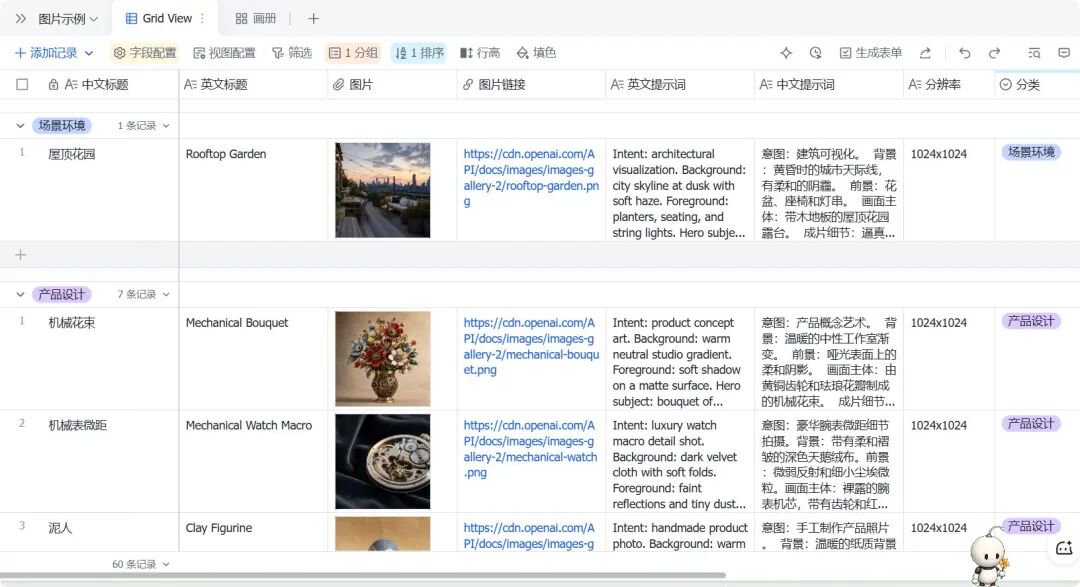Click 添加记录 to add a record
The width and height of the screenshot is (1080, 587).
point(46,53)
